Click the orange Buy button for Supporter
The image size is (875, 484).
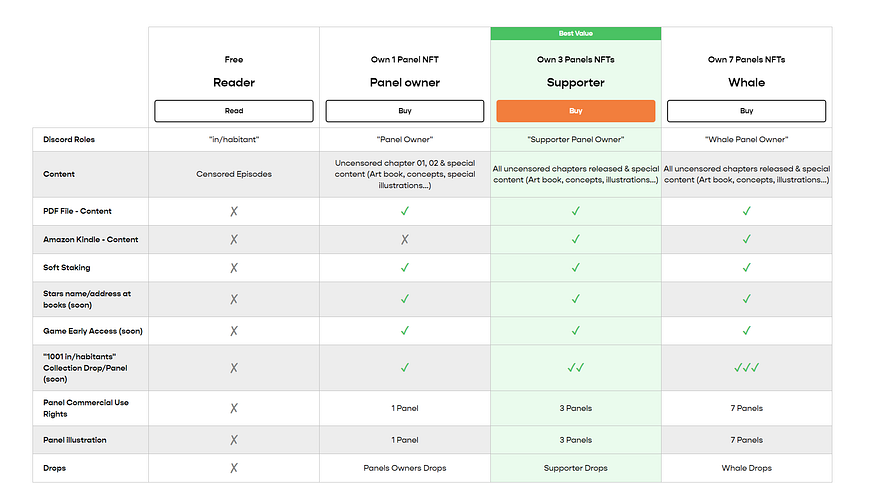(x=575, y=111)
